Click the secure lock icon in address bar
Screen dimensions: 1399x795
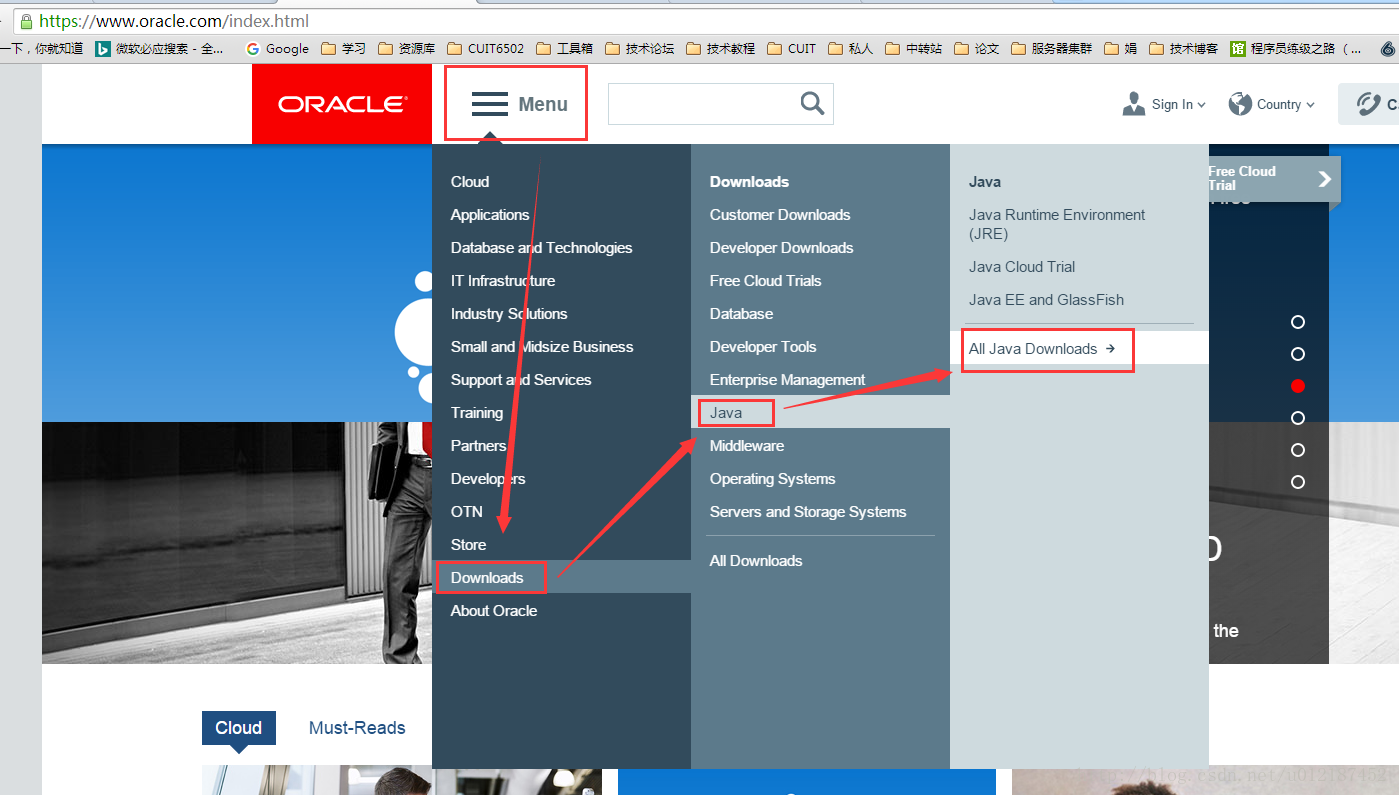25,21
